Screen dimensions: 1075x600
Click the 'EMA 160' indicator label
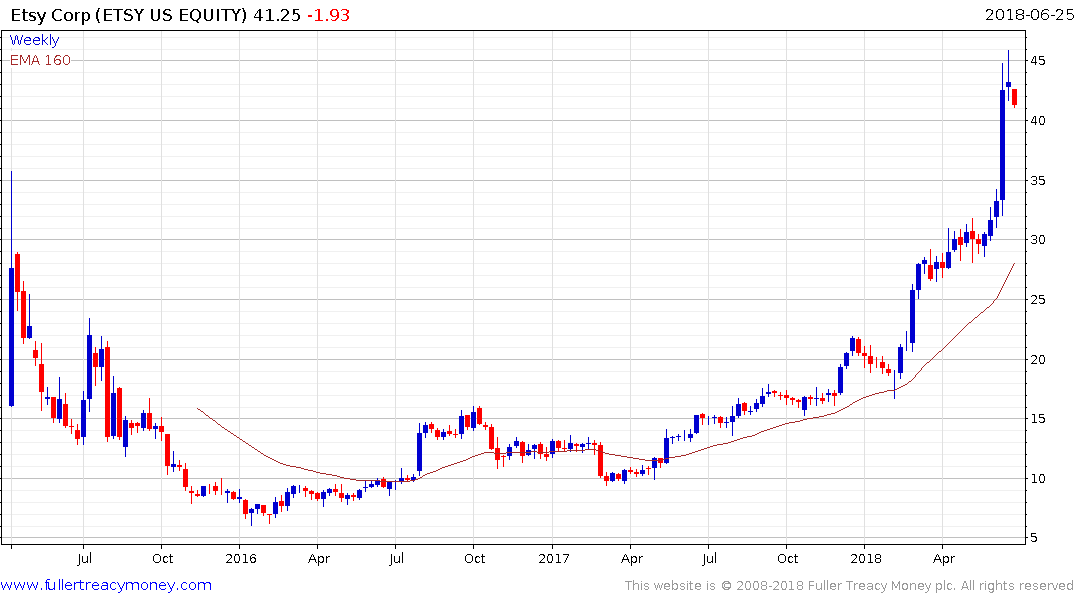pyautogui.click(x=40, y=60)
